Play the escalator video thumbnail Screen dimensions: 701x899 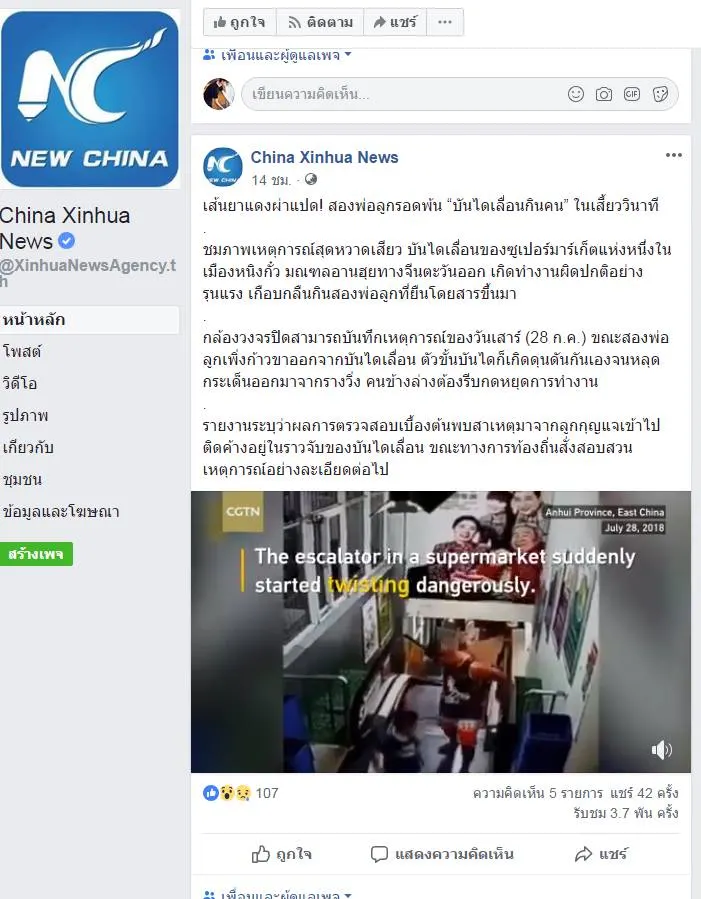pyautogui.click(x=441, y=632)
